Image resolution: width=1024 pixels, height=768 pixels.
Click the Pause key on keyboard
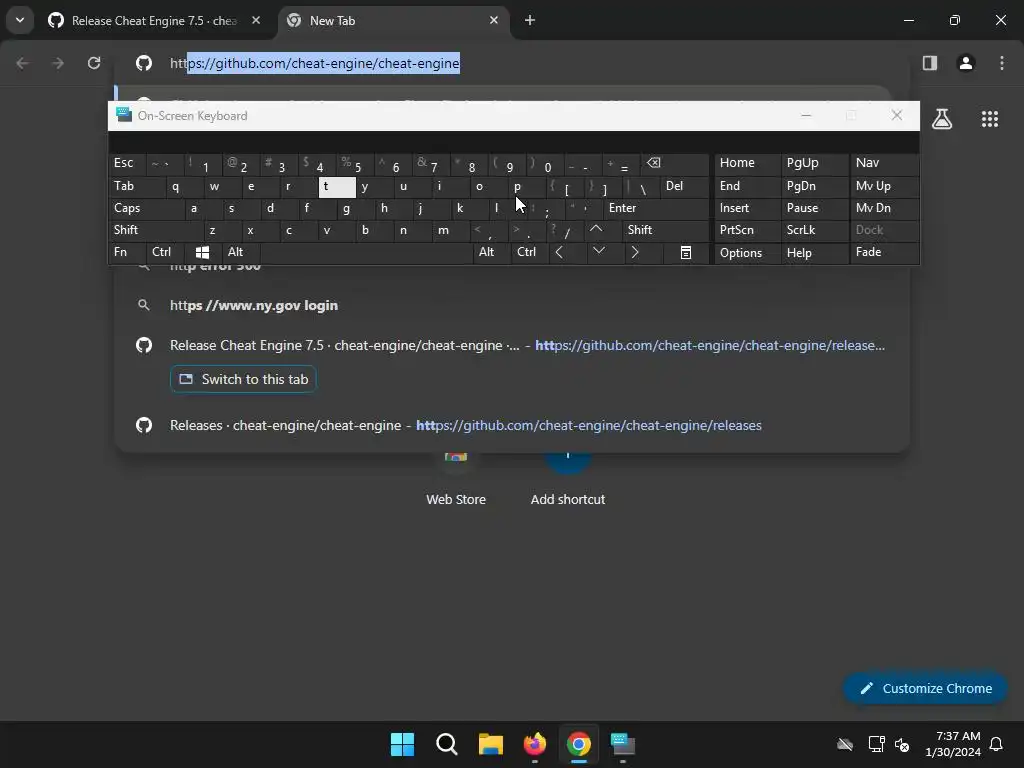[x=814, y=208]
